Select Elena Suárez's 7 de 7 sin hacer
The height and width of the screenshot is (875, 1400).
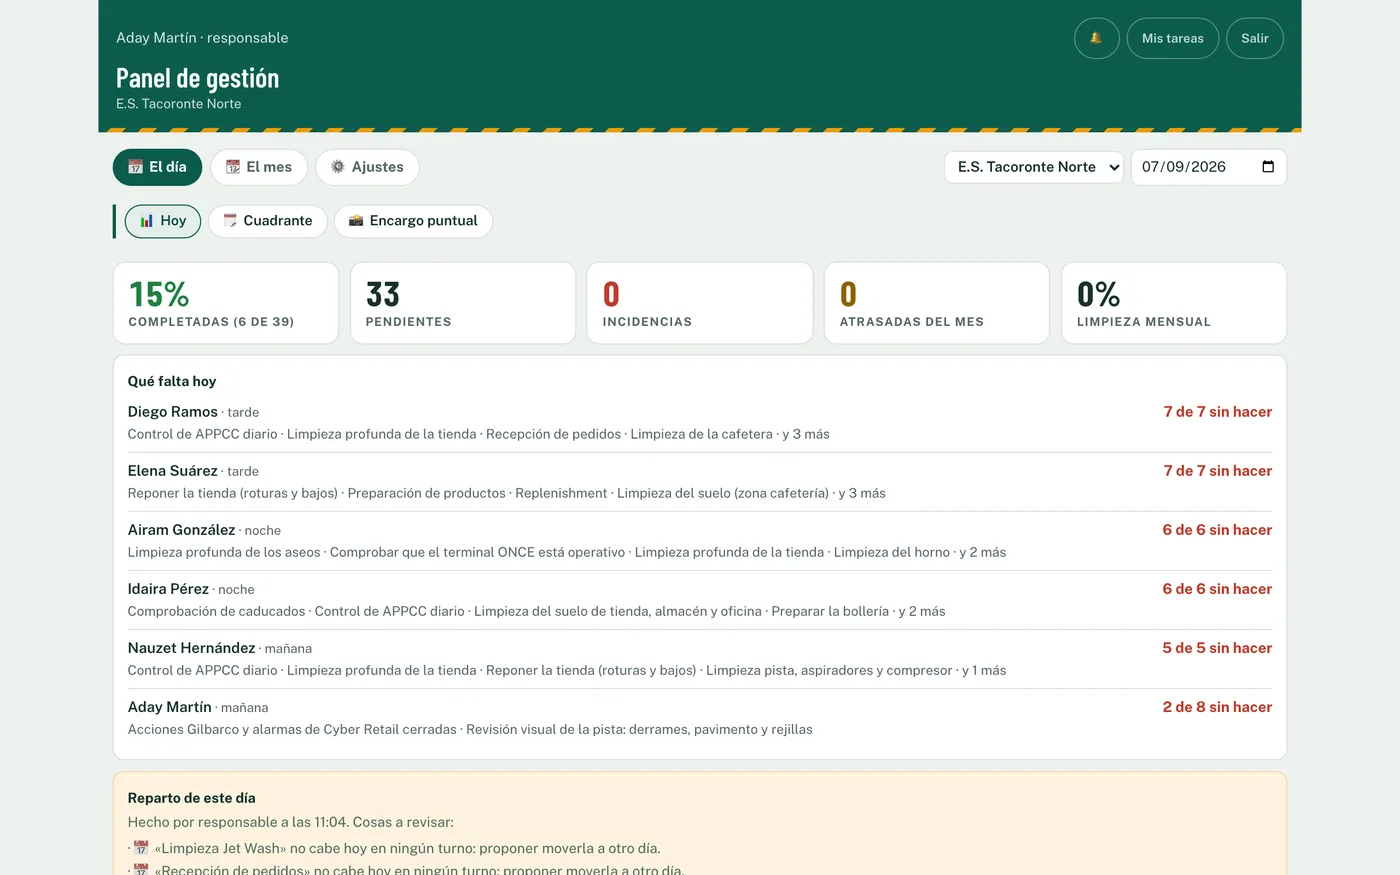click(x=1217, y=471)
